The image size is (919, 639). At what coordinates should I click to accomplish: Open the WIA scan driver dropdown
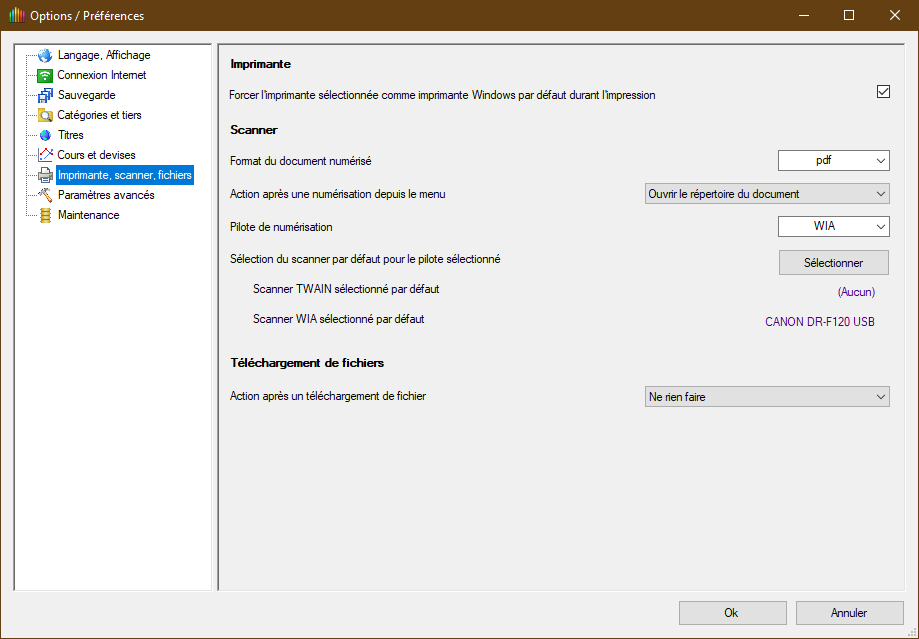click(833, 227)
